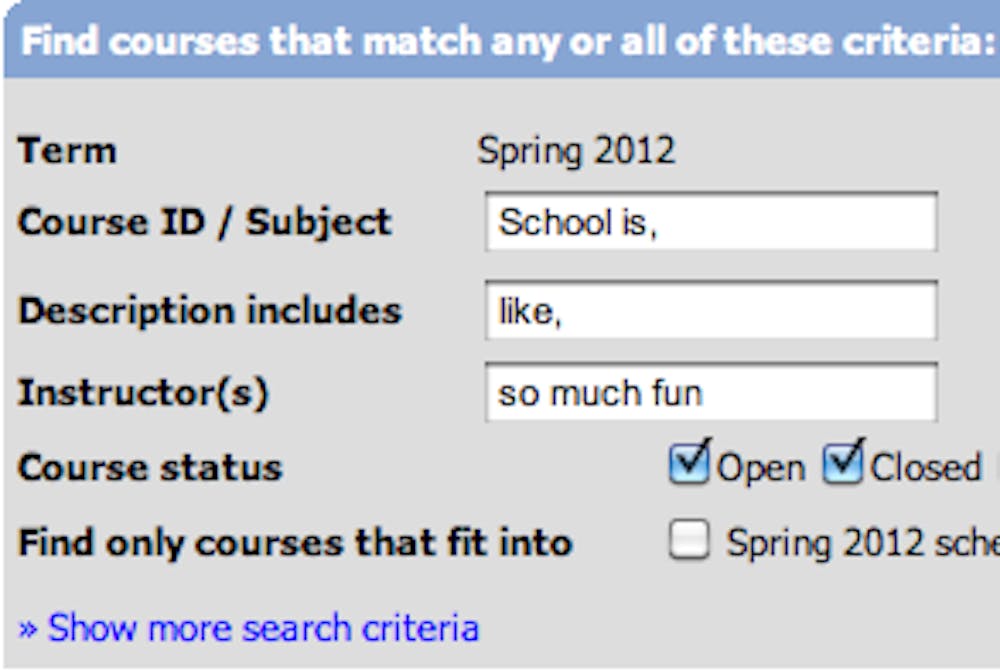Image resolution: width=1000 pixels, height=672 pixels.
Task: Click the Course ID / Subject label
Action: pyautogui.click(x=204, y=222)
